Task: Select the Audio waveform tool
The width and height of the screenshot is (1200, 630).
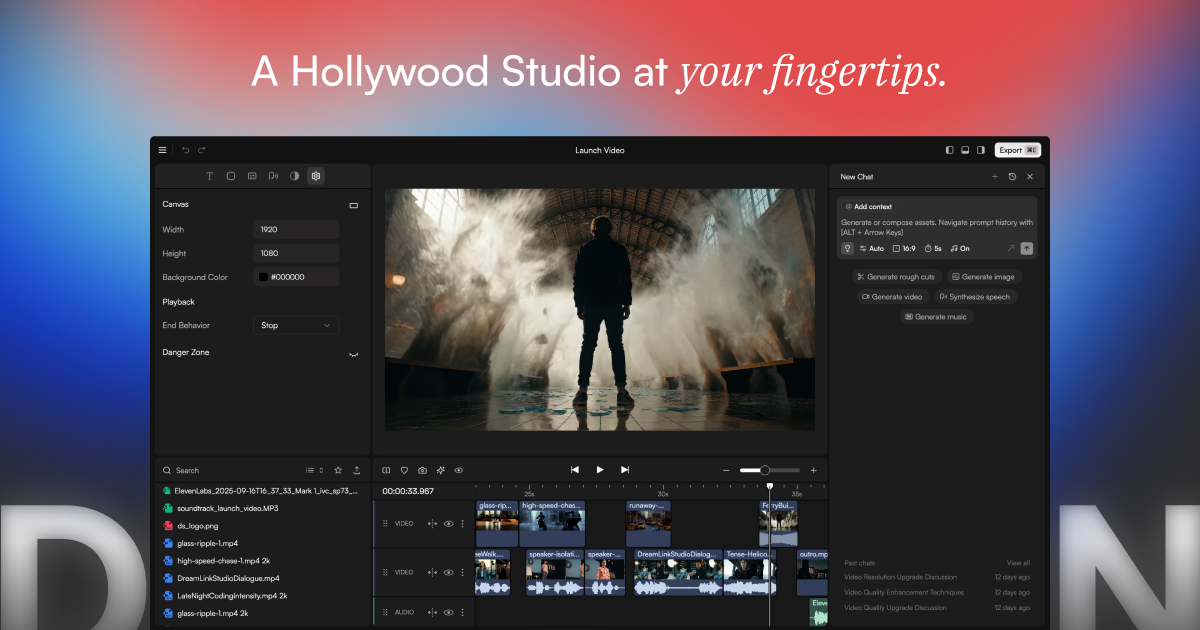Action: [x=273, y=176]
